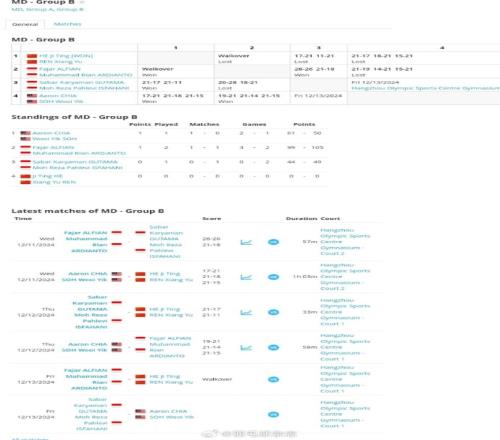Open Fajar ALFIAN link in group table
The image size is (500, 440).
[x=60, y=69]
